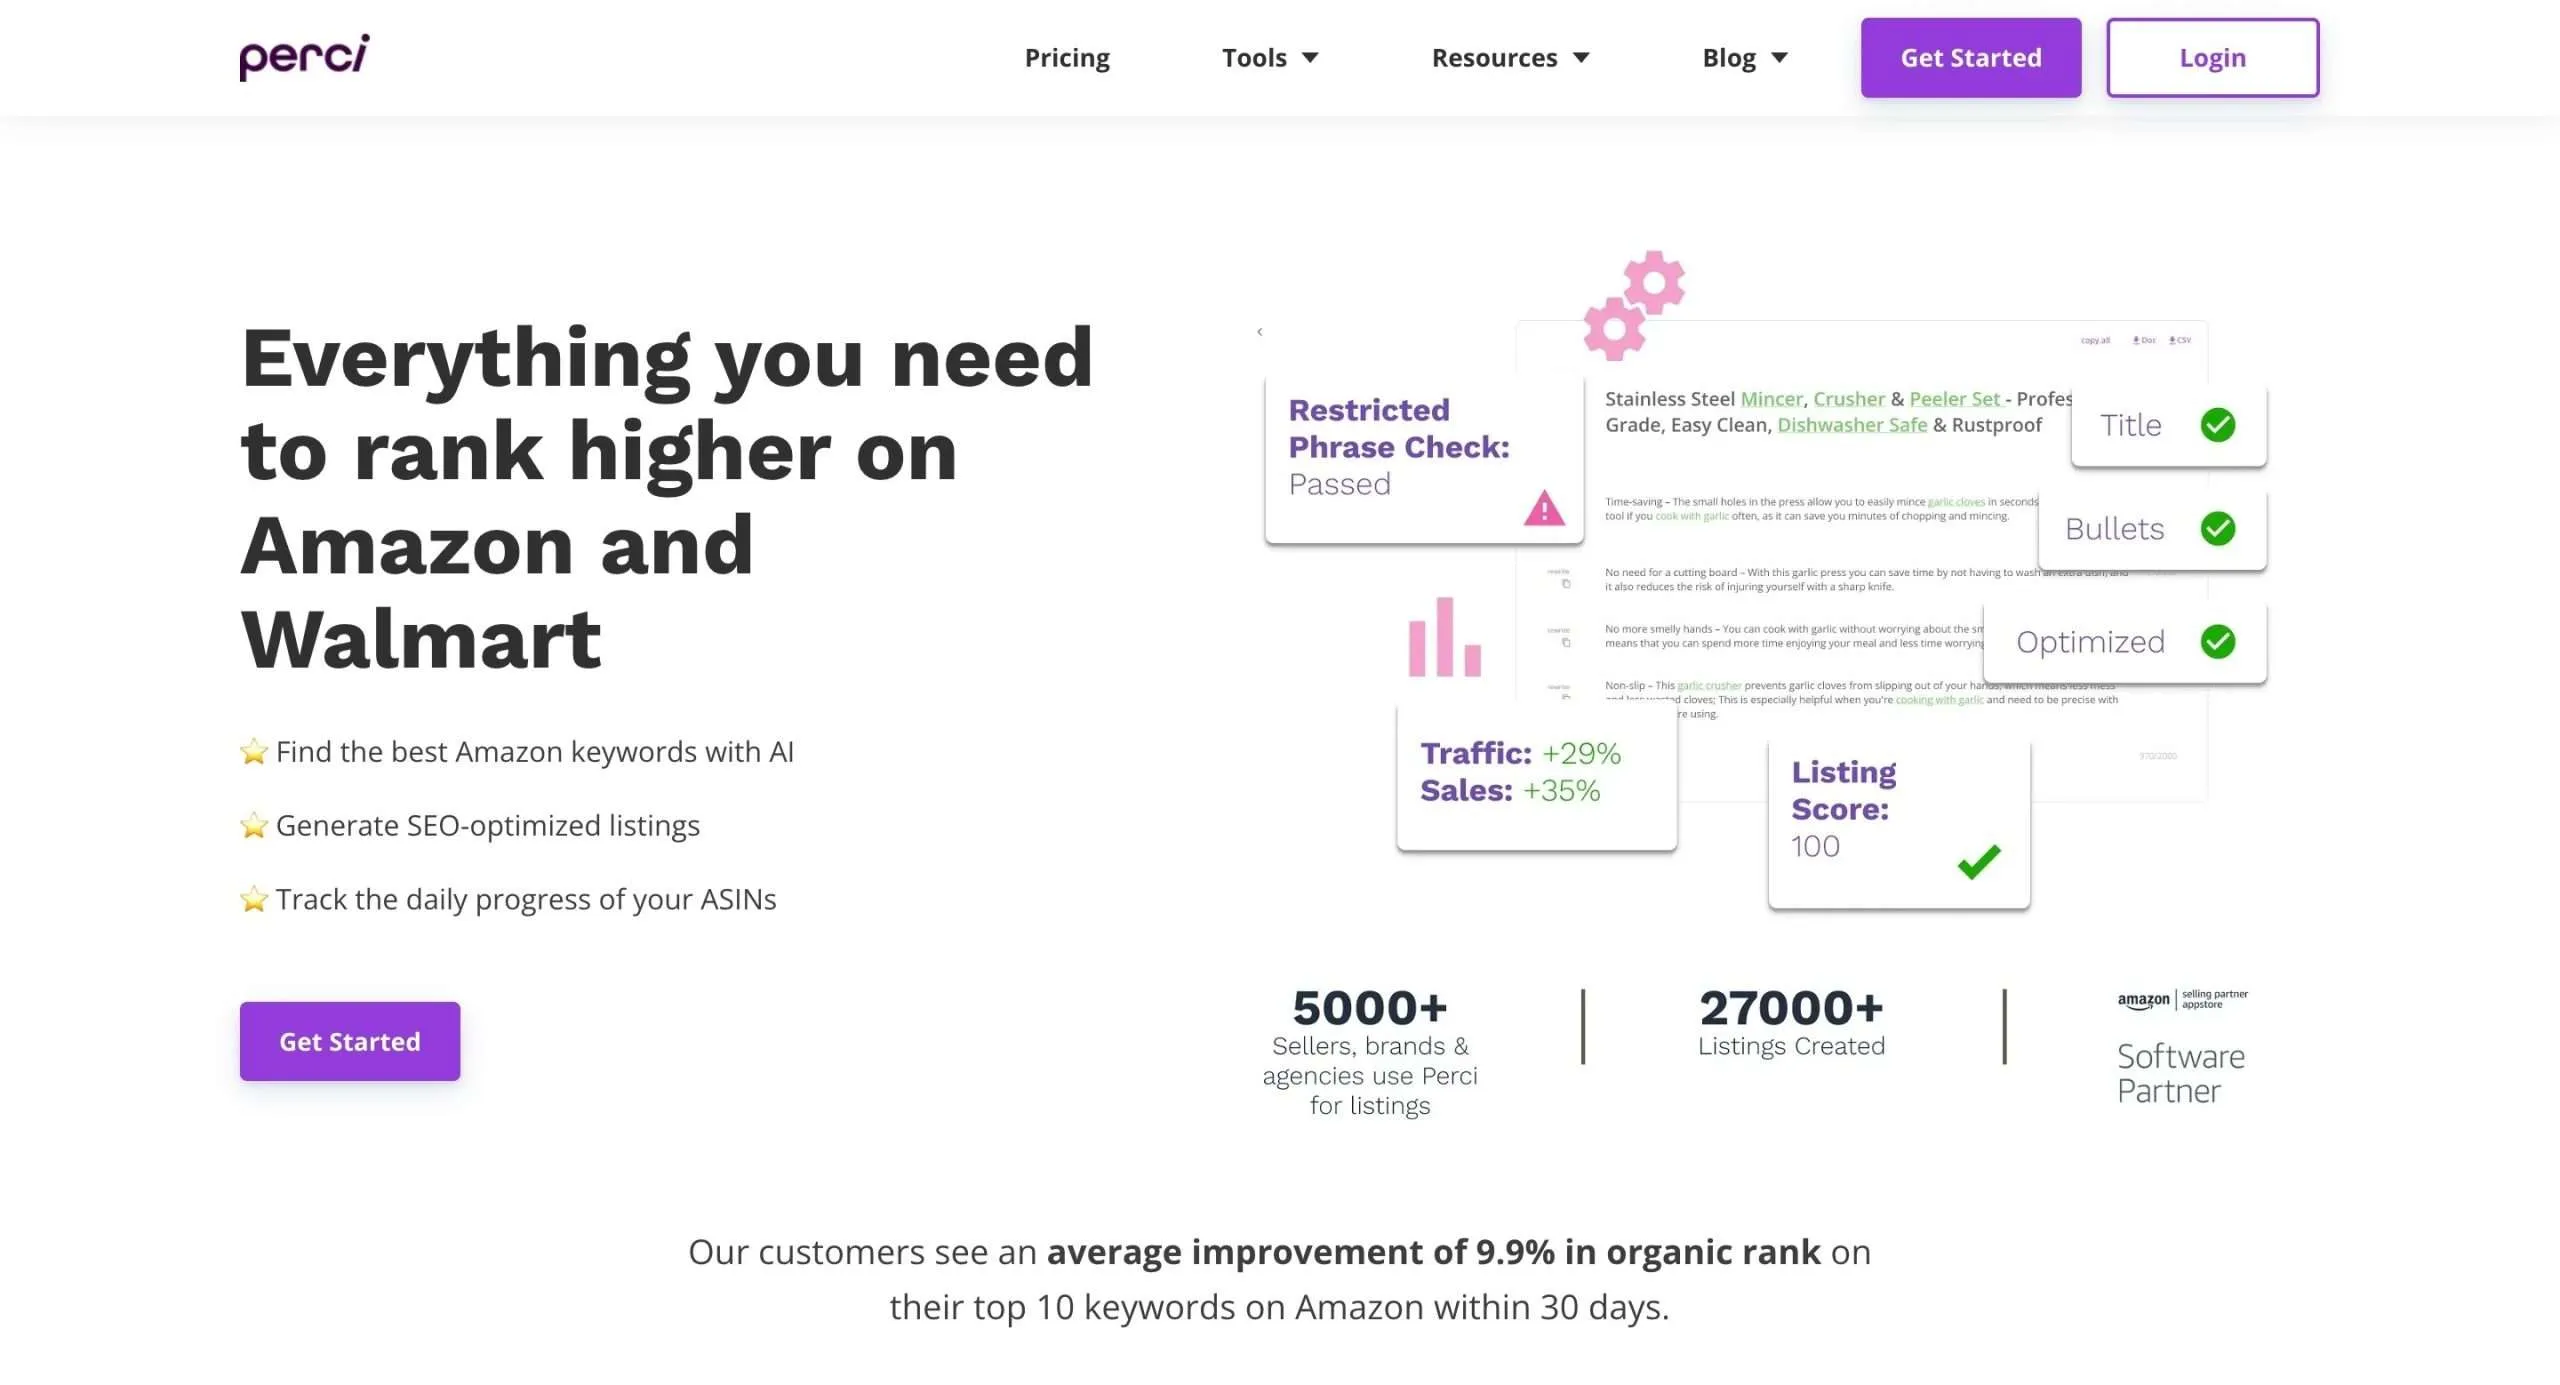Expand the Tools dropdown menu
This screenshot has width=2560, height=1385.
coord(1270,58)
